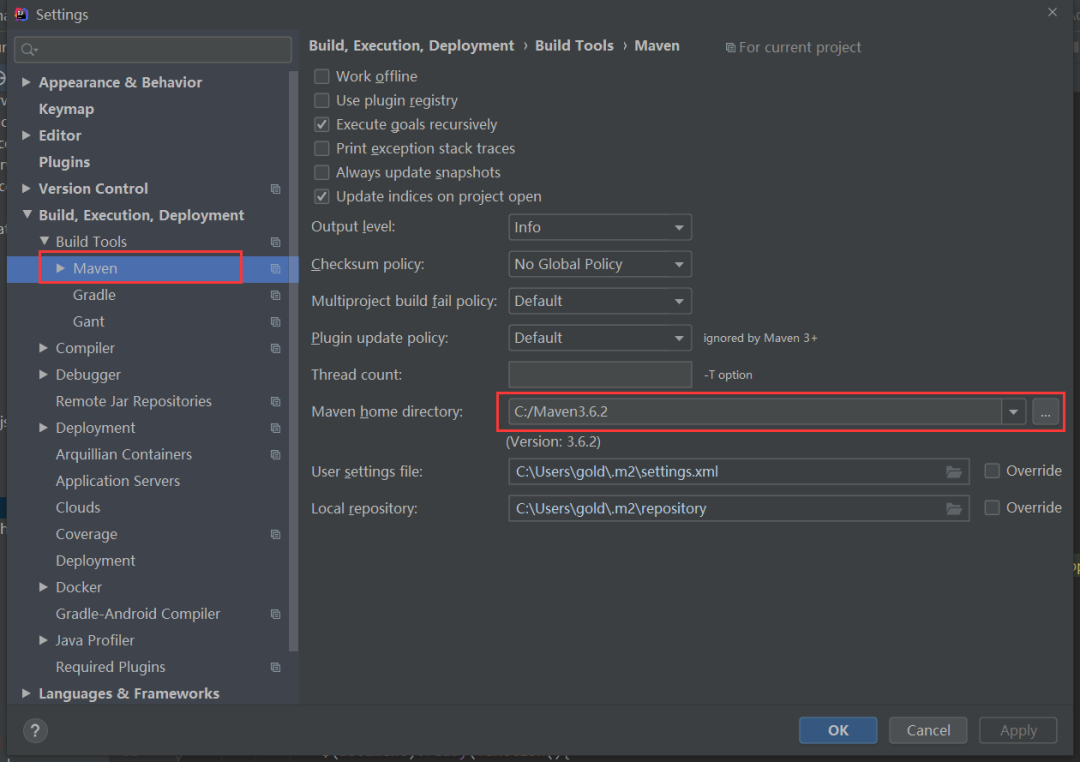Image resolution: width=1080 pixels, height=762 pixels.
Task: Uncheck Execute goals recursively
Action: point(322,125)
